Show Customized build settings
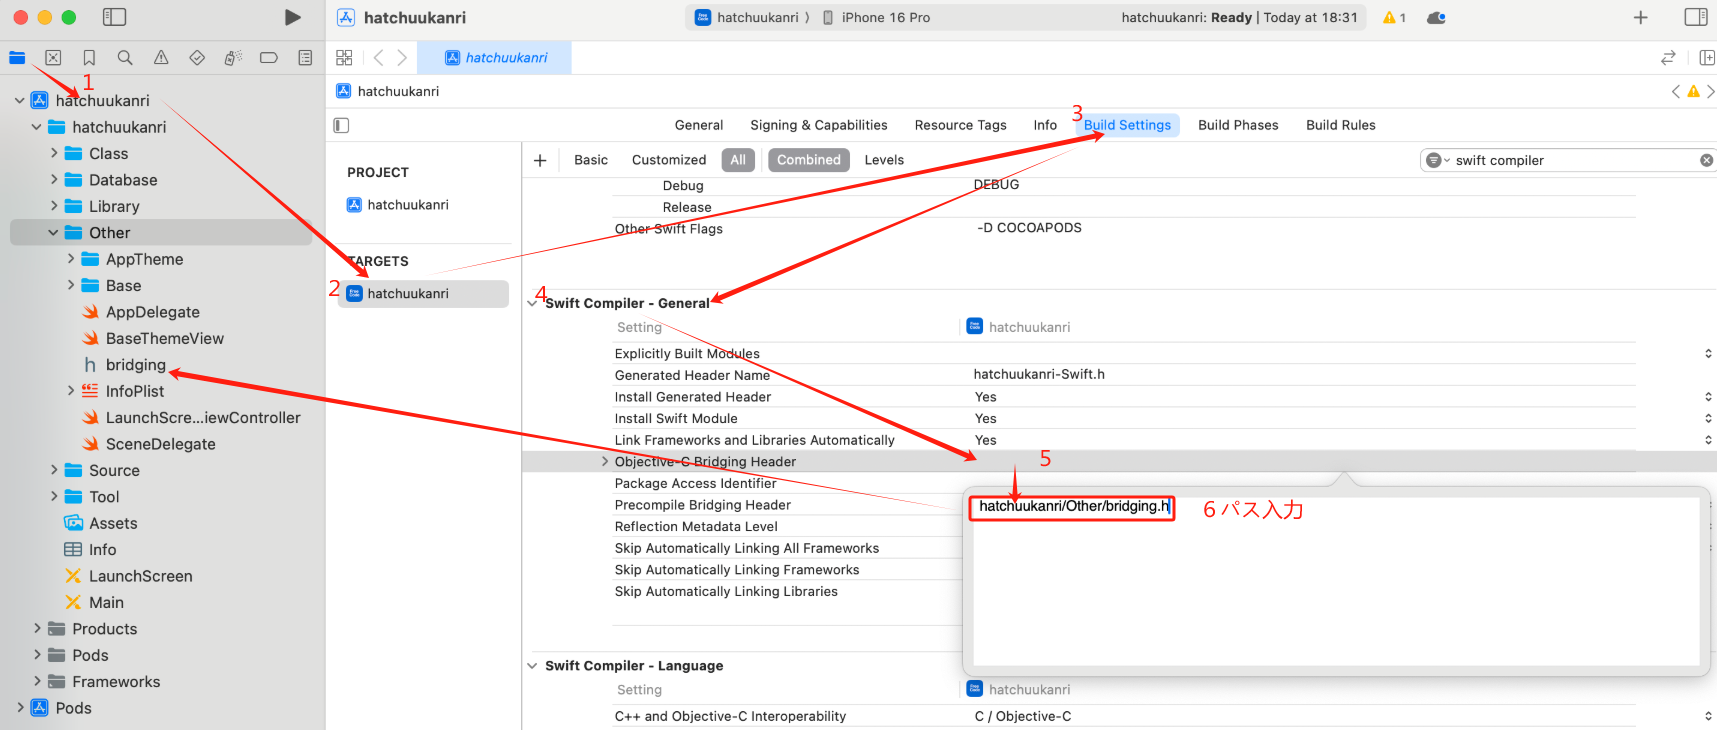The height and width of the screenshot is (730, 1717). pyautogui.click(x=669, y=160)
